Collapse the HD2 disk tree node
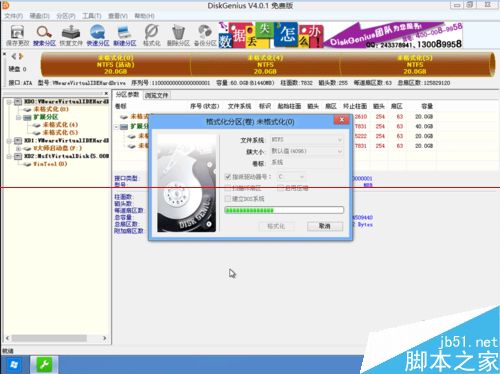This screenshot has width=500, height=374. tap(9, 156)
